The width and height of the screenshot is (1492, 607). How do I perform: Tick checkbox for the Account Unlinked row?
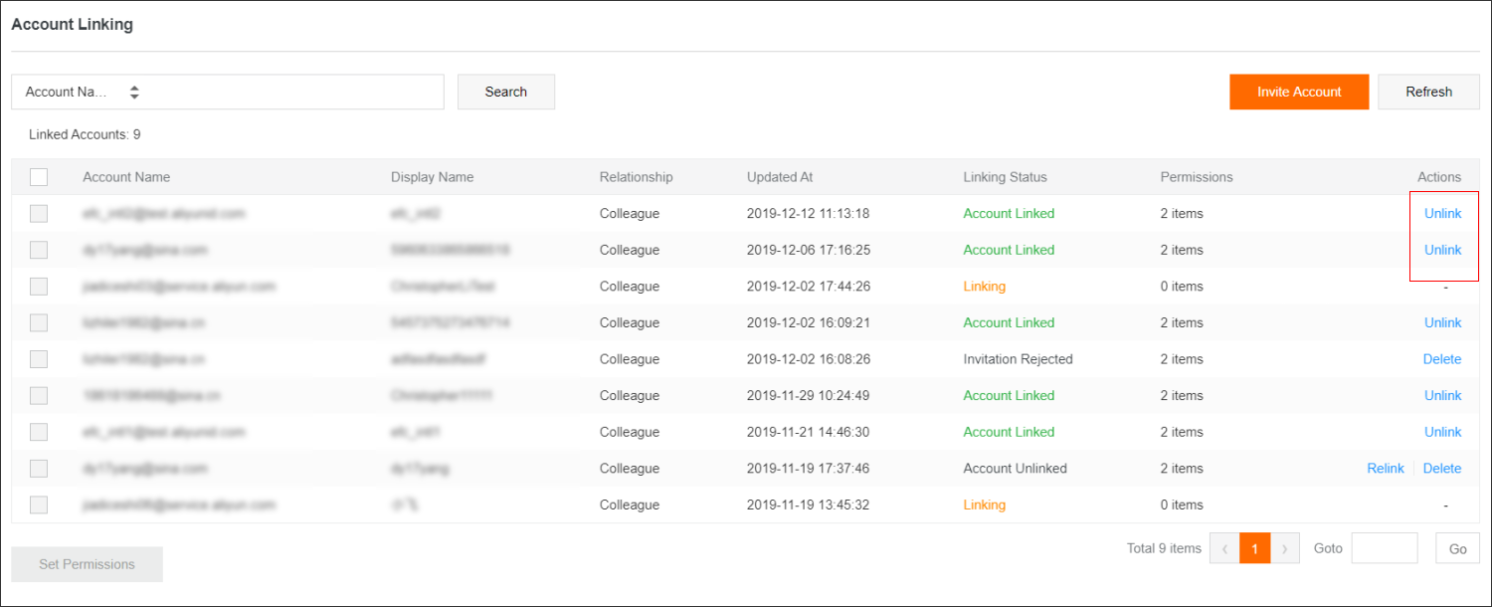click(x=39, y=468)
